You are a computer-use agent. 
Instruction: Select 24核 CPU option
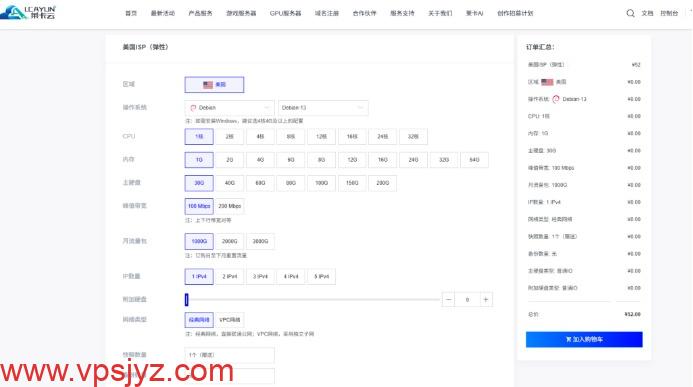click(383, 137)
